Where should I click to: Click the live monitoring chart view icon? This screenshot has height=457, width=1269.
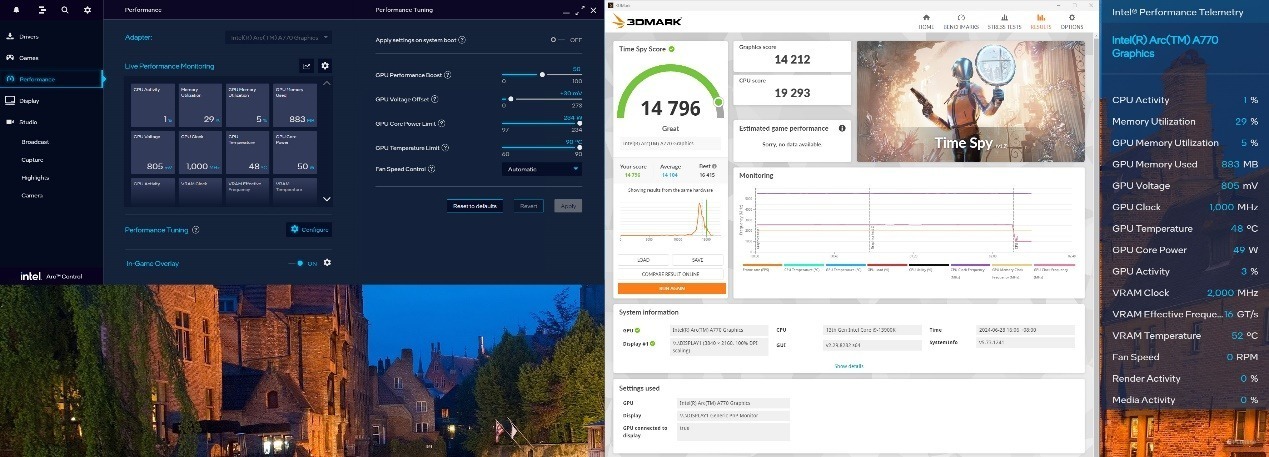coord(307,66)
